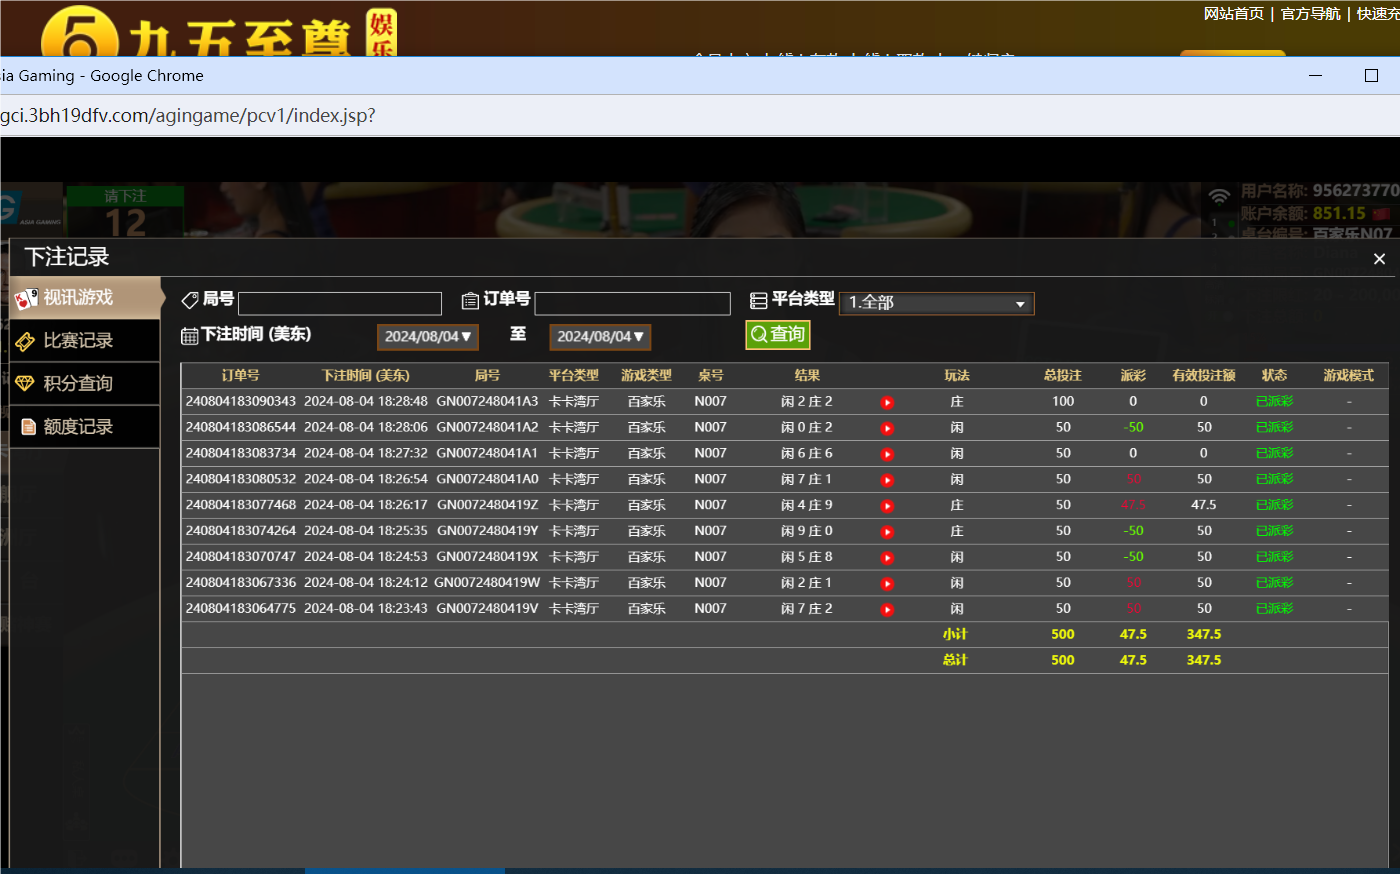The height and width of the screenshot is (874, 1400).
Task: Click the tag icon next to 局号
Action: pos(190,300)
